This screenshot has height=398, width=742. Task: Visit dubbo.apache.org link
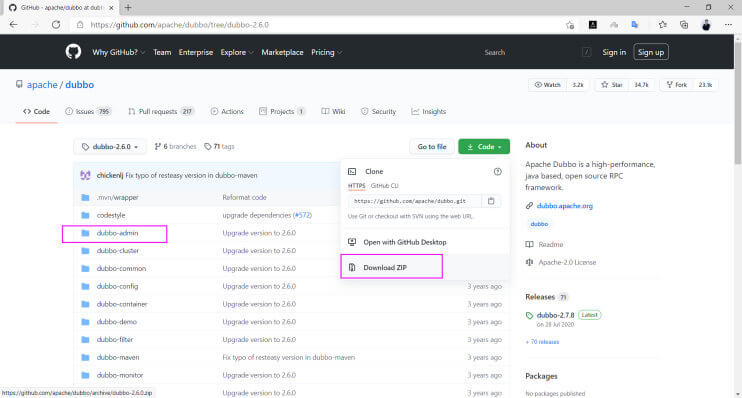(x=565, y=206)
